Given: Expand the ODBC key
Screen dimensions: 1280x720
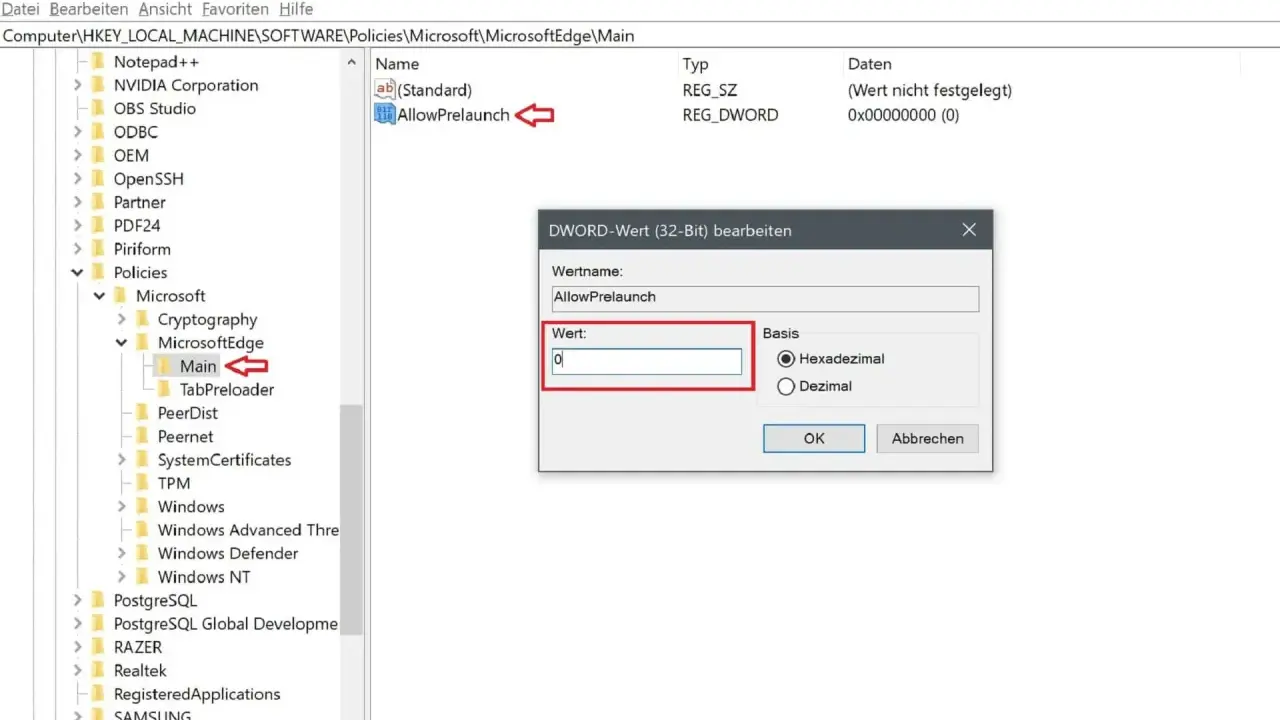Looking at the screenshot, I should (78, 132).
